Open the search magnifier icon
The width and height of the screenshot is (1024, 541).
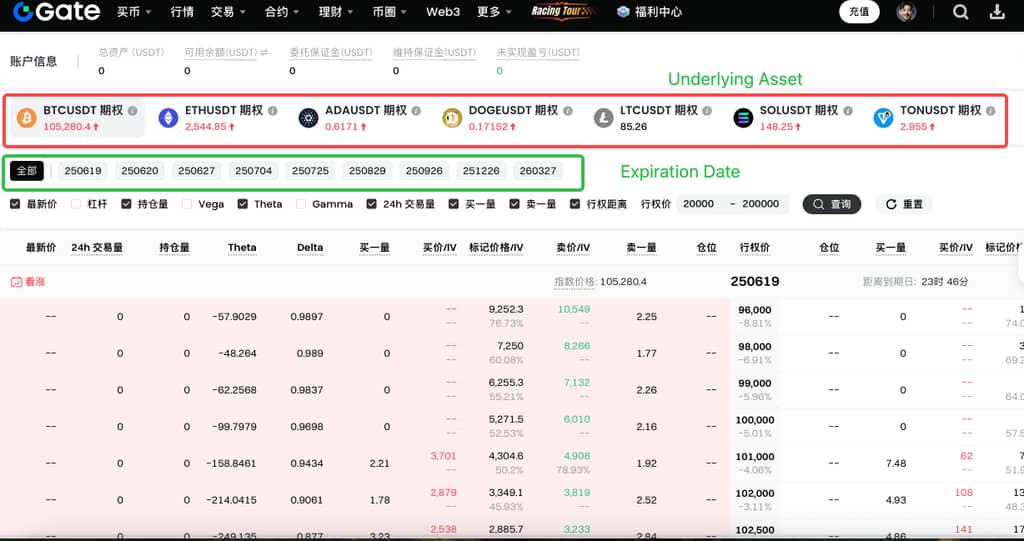click(x=960, y=13)
